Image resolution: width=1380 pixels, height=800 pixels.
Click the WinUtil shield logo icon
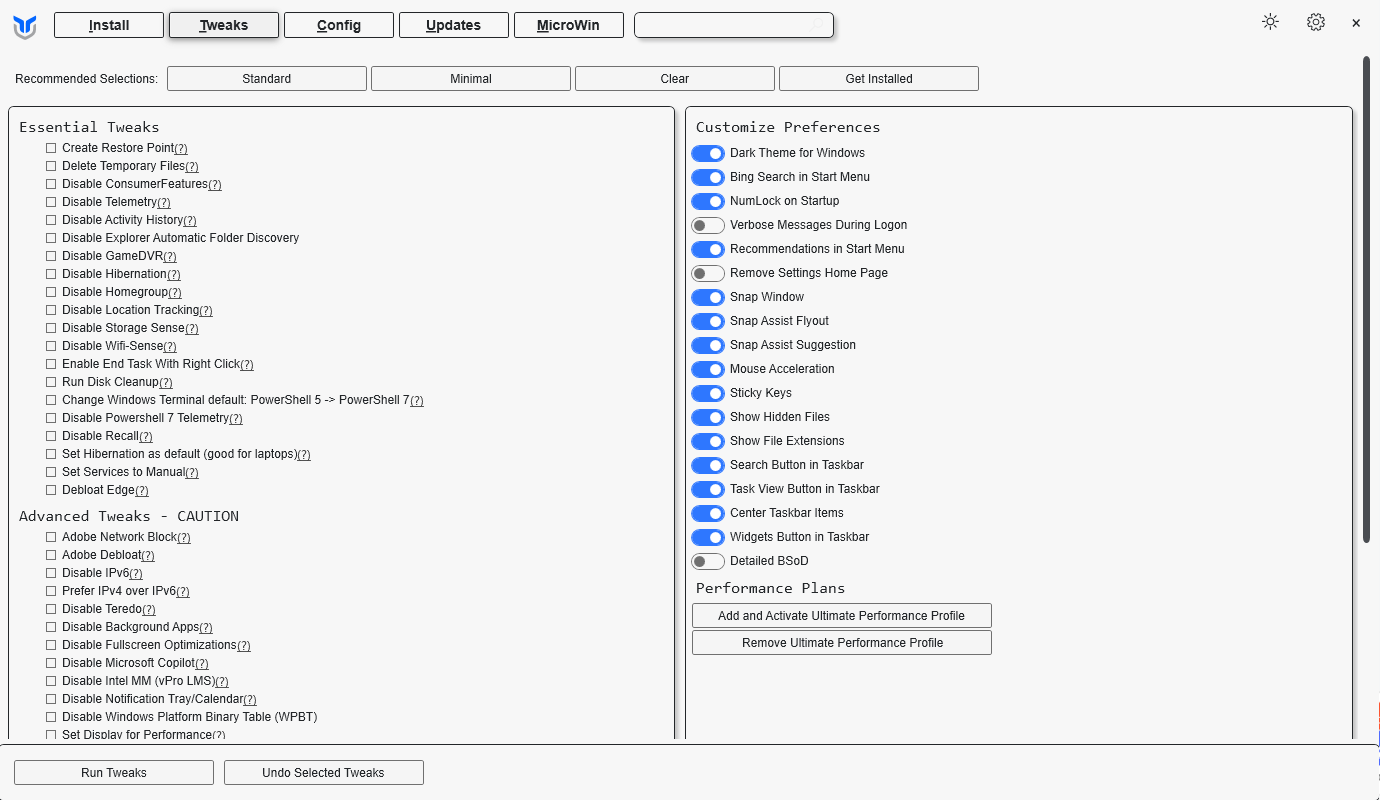[x=25, y=27]
